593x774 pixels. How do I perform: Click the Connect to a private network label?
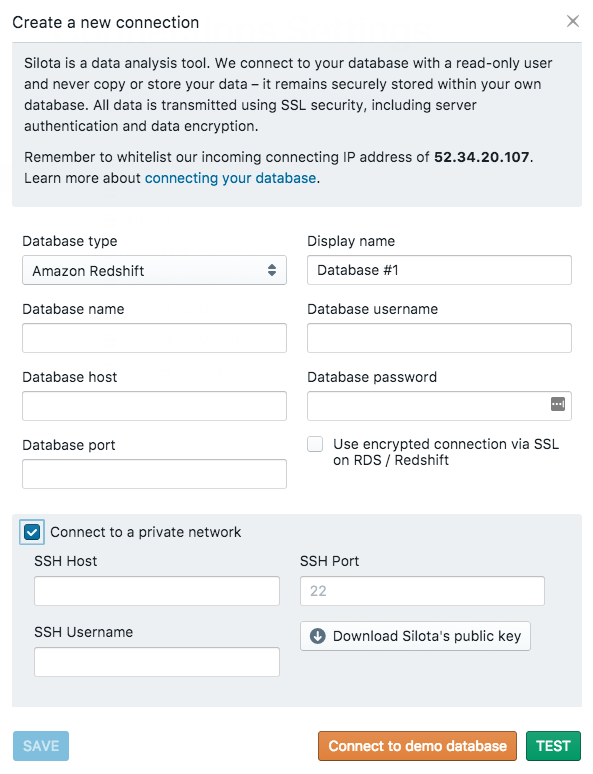(x=146, y=532)
